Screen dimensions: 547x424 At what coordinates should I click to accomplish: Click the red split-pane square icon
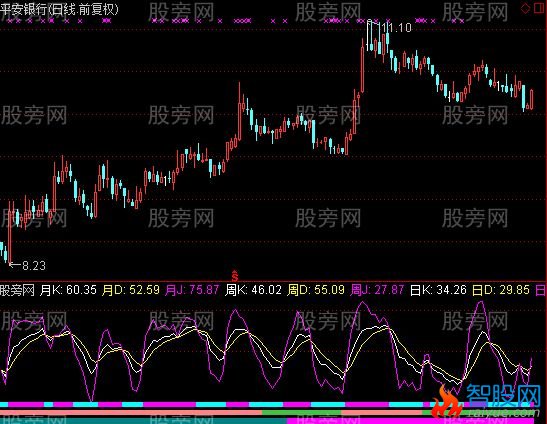pyautogui.click(x=539, y=8)
